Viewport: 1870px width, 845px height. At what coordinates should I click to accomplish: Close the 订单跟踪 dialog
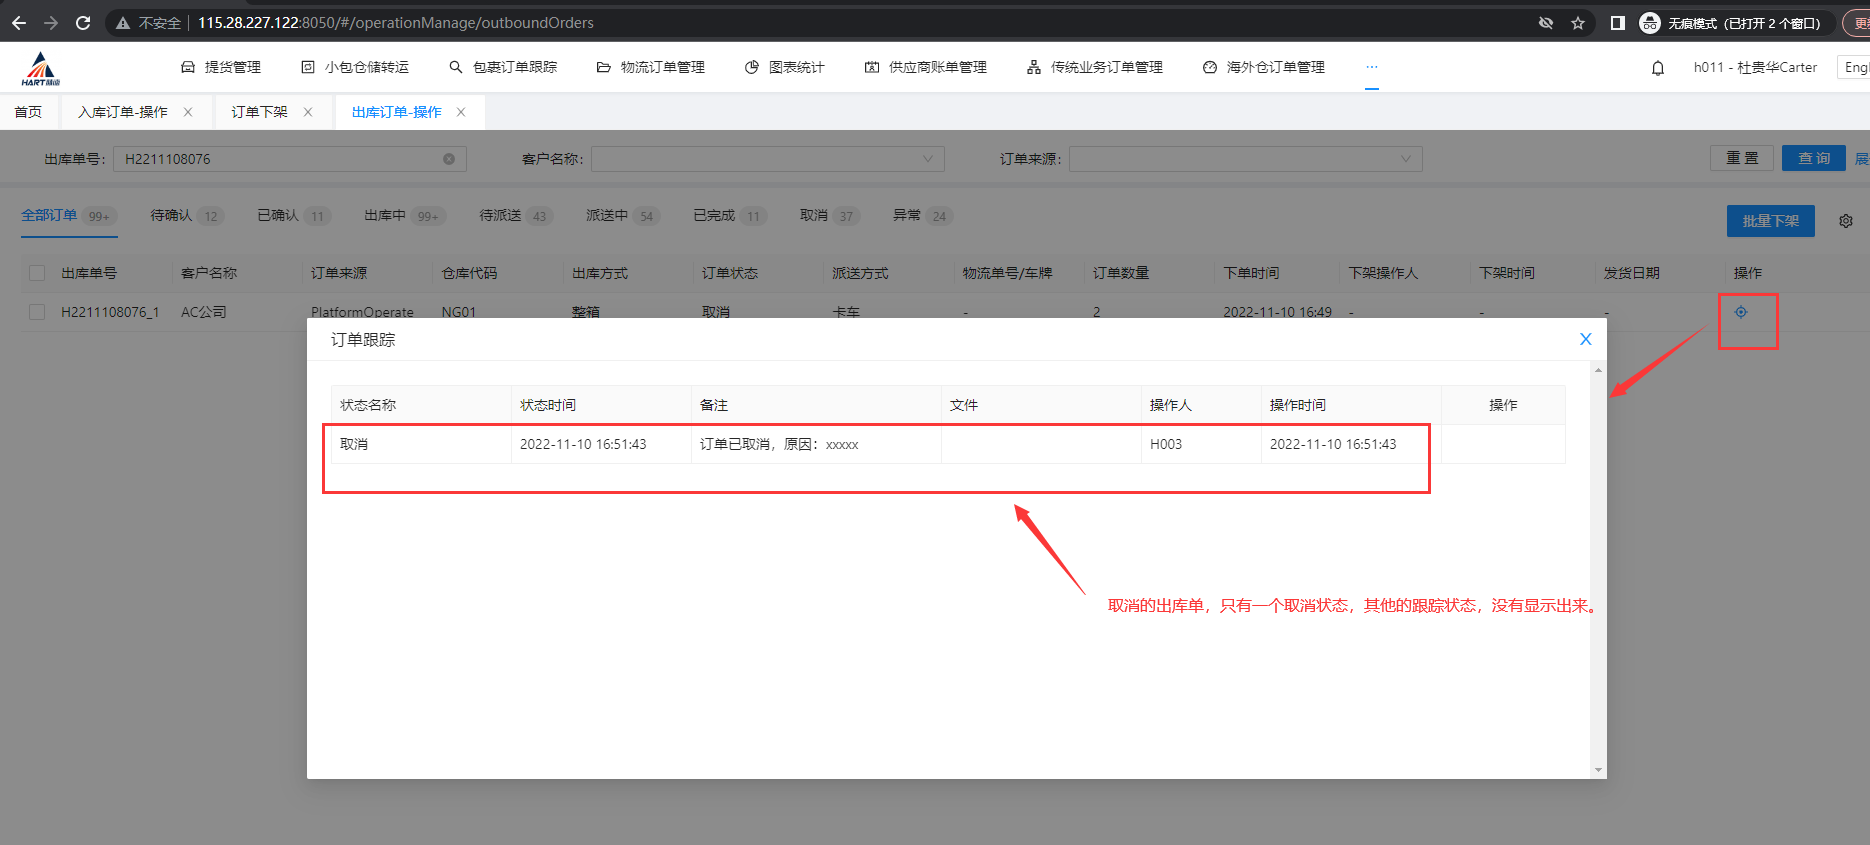1585,340
